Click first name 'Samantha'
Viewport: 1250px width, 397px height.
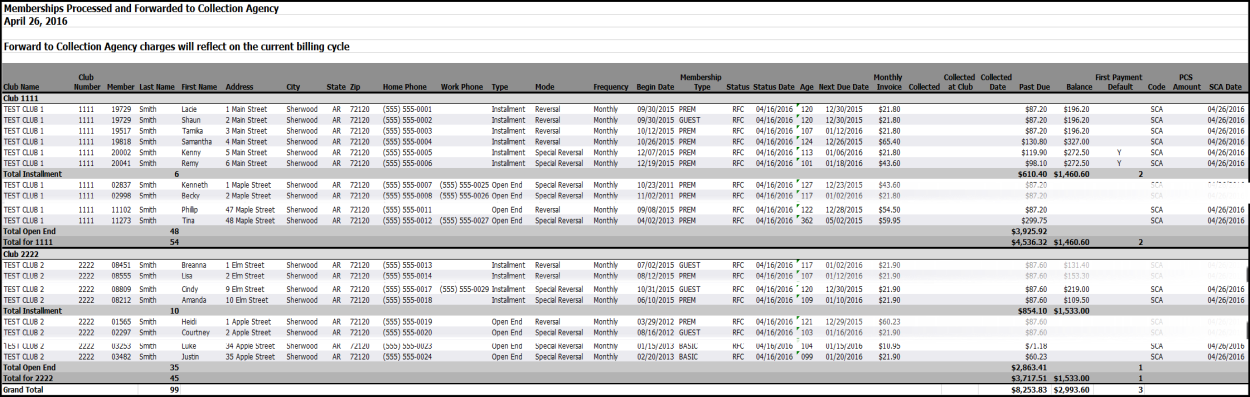[197, 141]
